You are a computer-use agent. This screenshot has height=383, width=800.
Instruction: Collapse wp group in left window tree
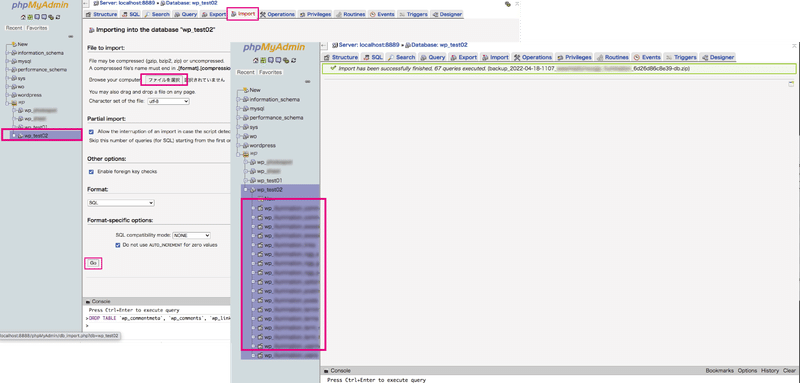click(8, 103)
